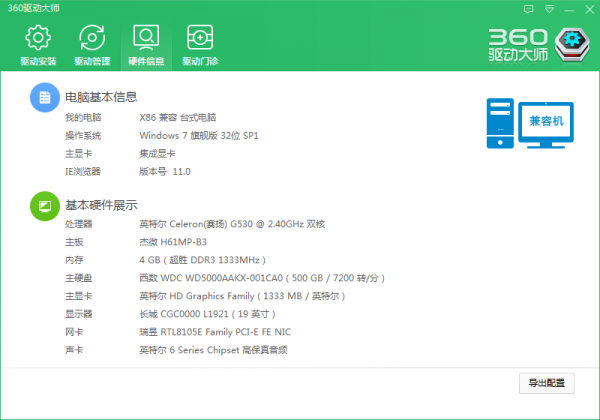Click the 集成显卡 value
Screen dimensions: 600x420
(x=157, y=153)
